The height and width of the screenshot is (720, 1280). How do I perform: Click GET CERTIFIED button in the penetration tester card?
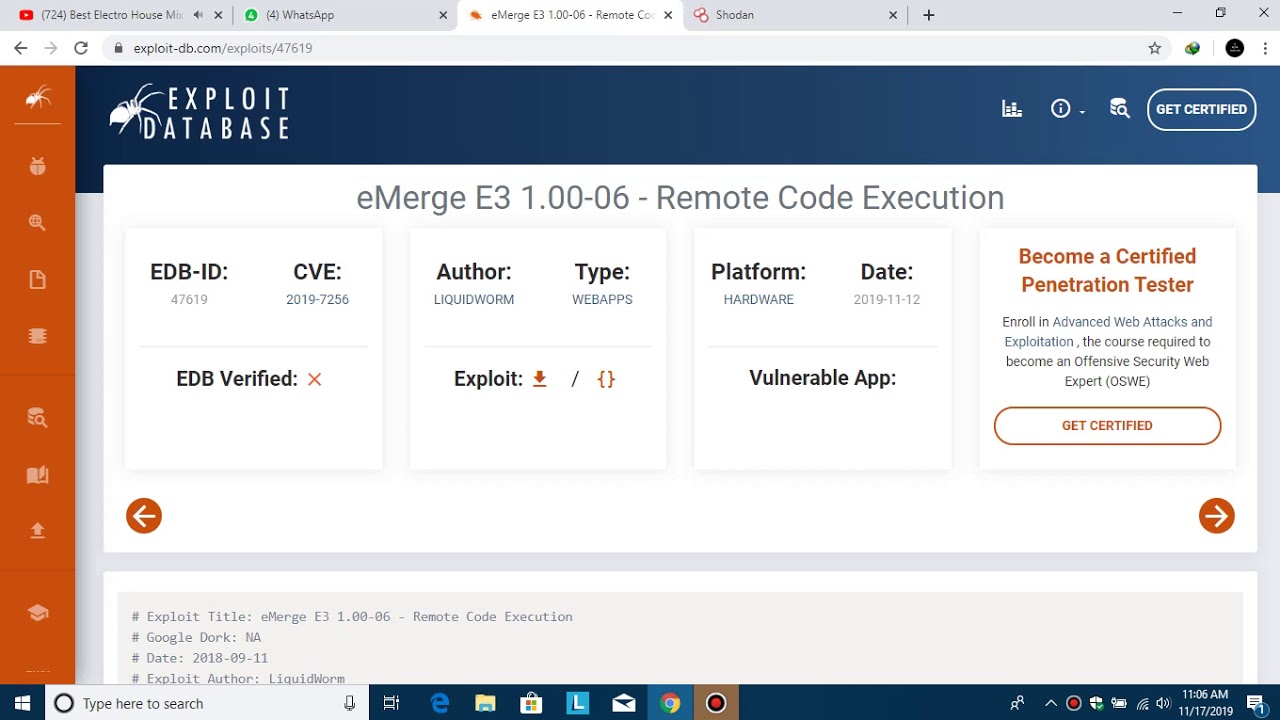[x=1107, y=425]
